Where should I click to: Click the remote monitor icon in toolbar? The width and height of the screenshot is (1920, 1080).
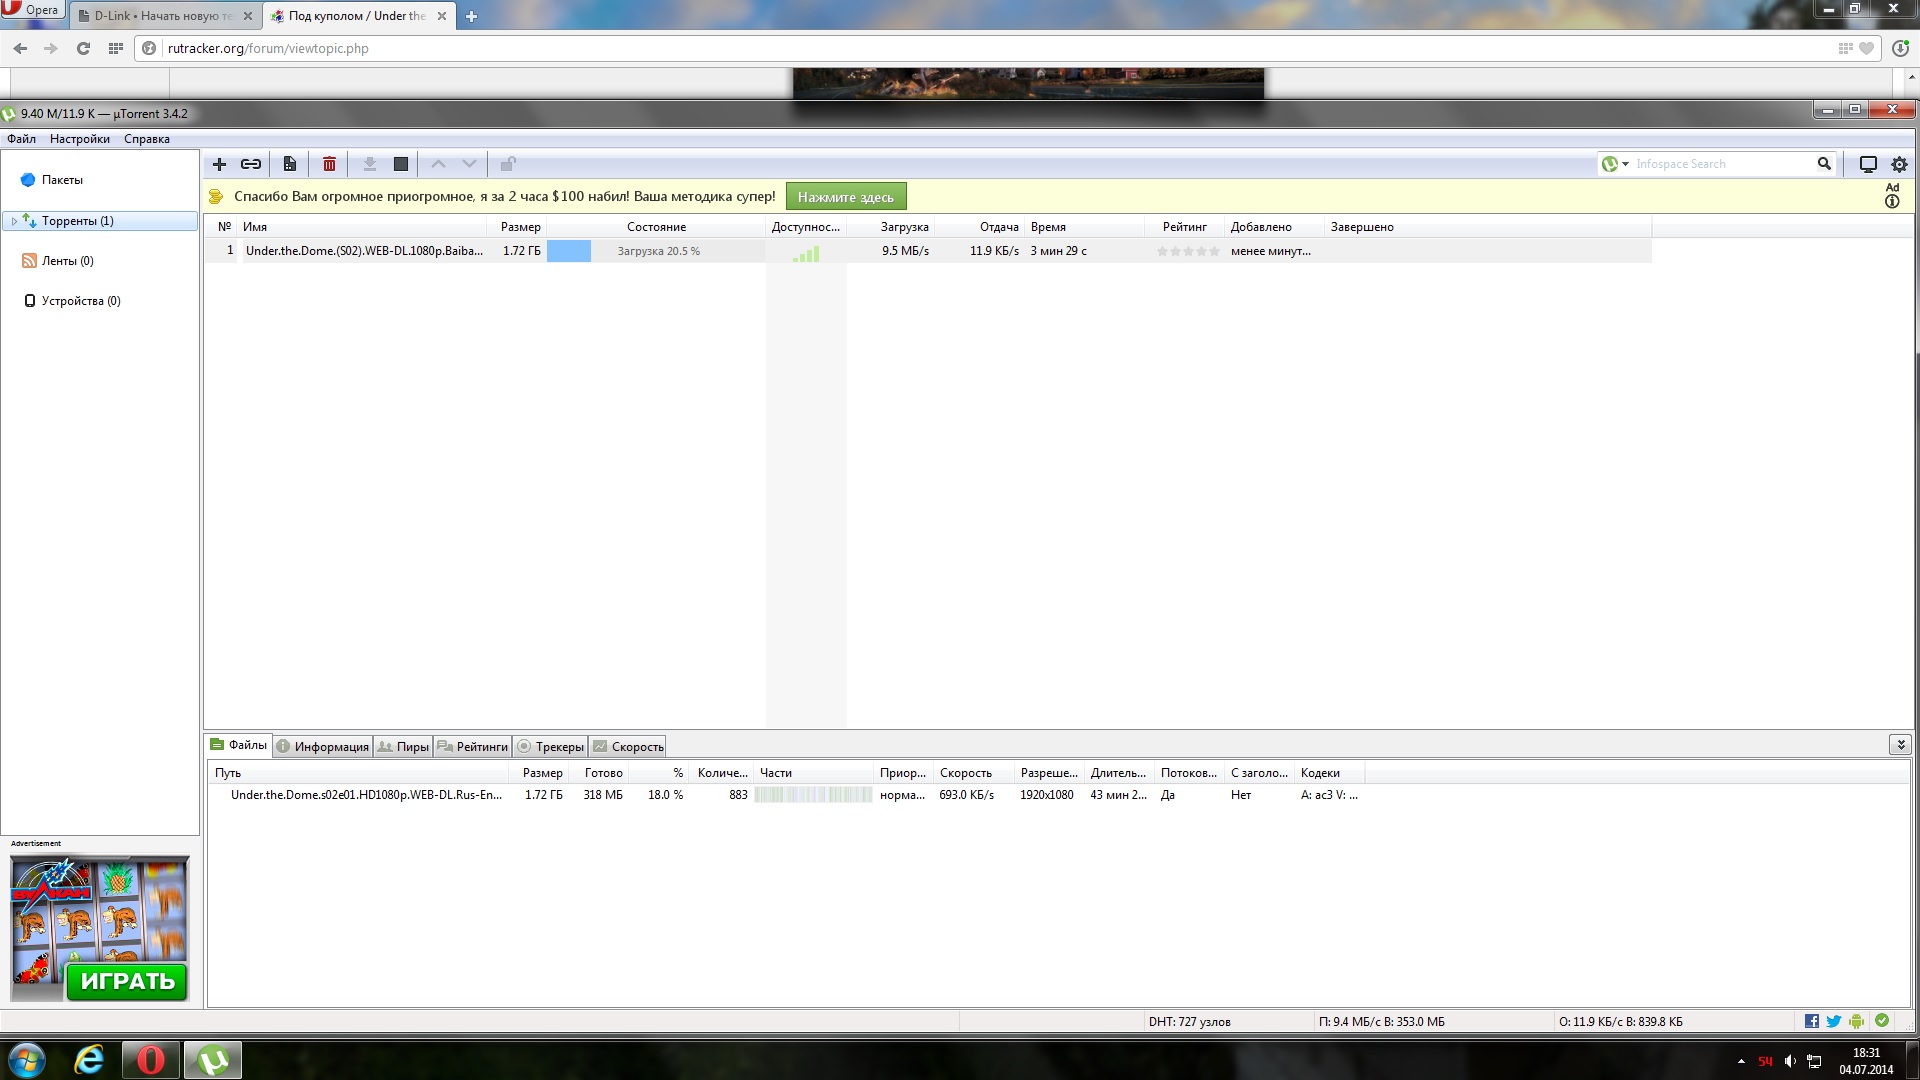coord(1867,164)
